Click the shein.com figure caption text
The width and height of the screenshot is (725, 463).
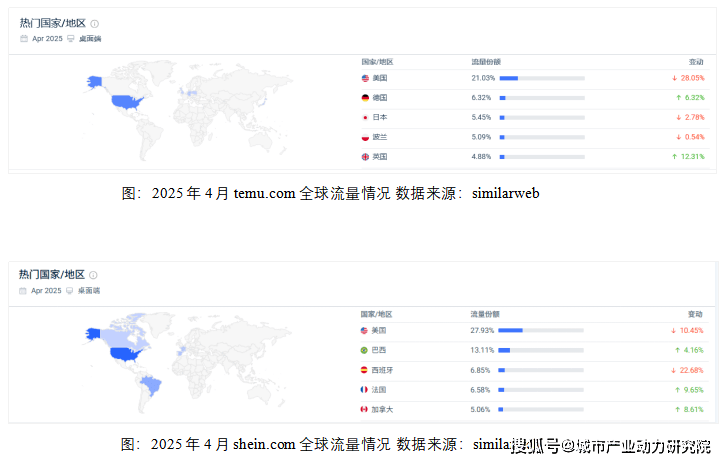click(x=314, y=444)
